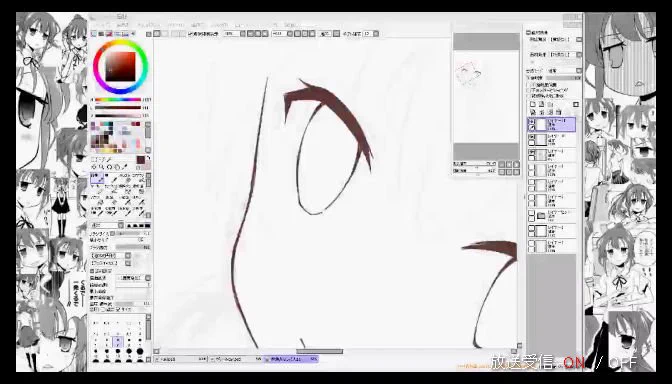Select the Hand pan tool

tap(117, 167)
